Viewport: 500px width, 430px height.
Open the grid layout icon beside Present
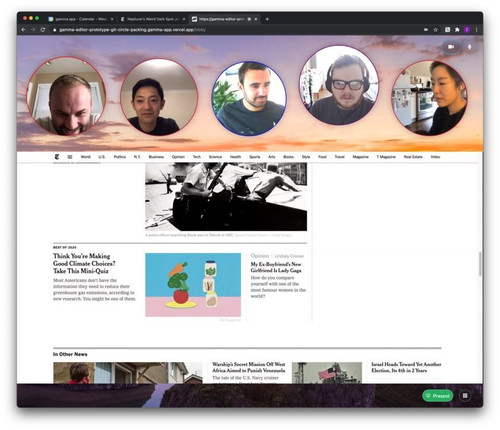[465, 396]
